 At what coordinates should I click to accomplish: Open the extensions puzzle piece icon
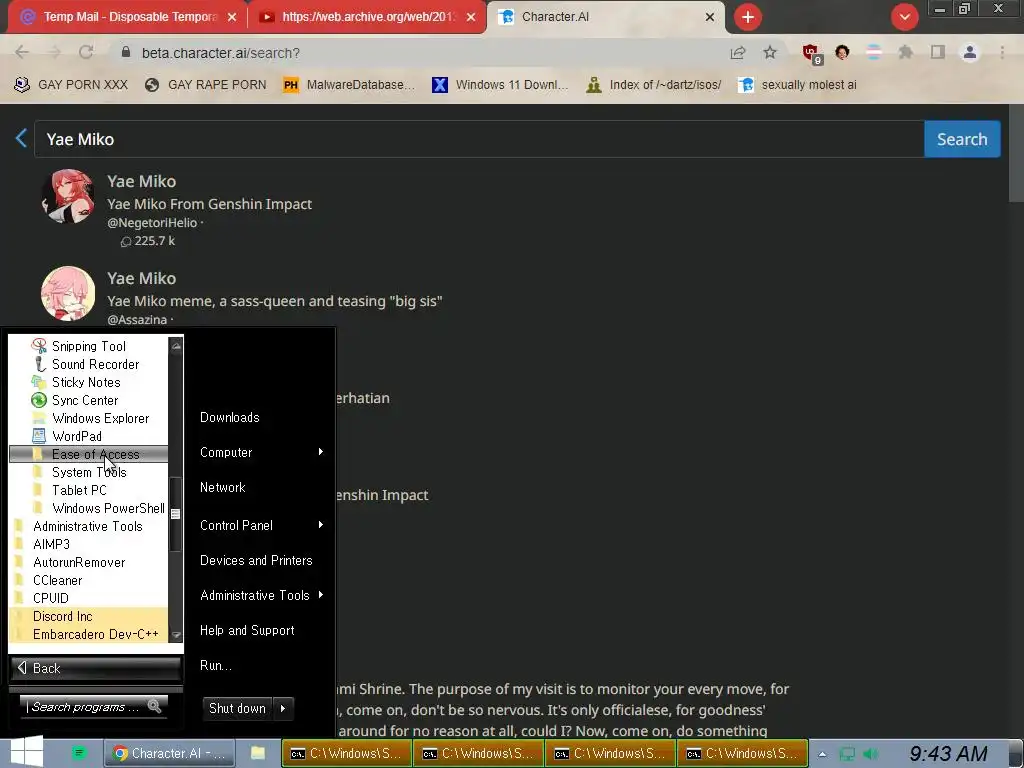pos(905,52)
